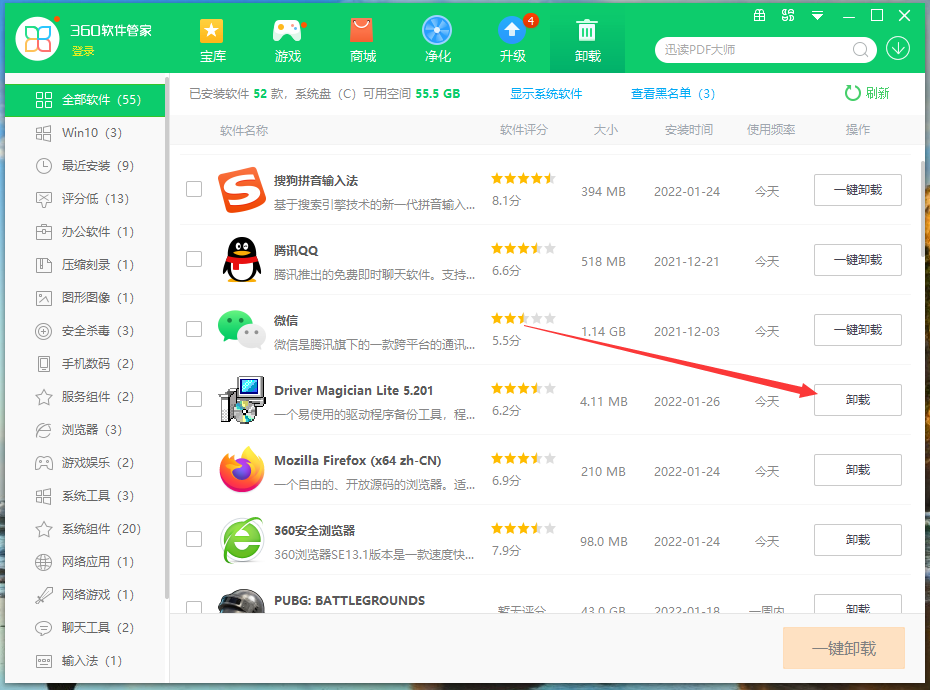Open the 商城 store tab

tap(362, 41)
